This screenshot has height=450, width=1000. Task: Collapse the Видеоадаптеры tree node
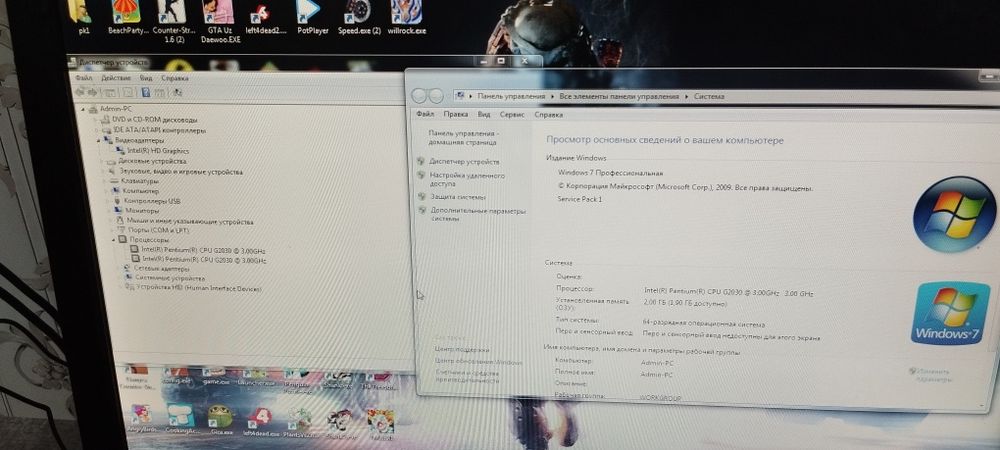pos(98,140)
